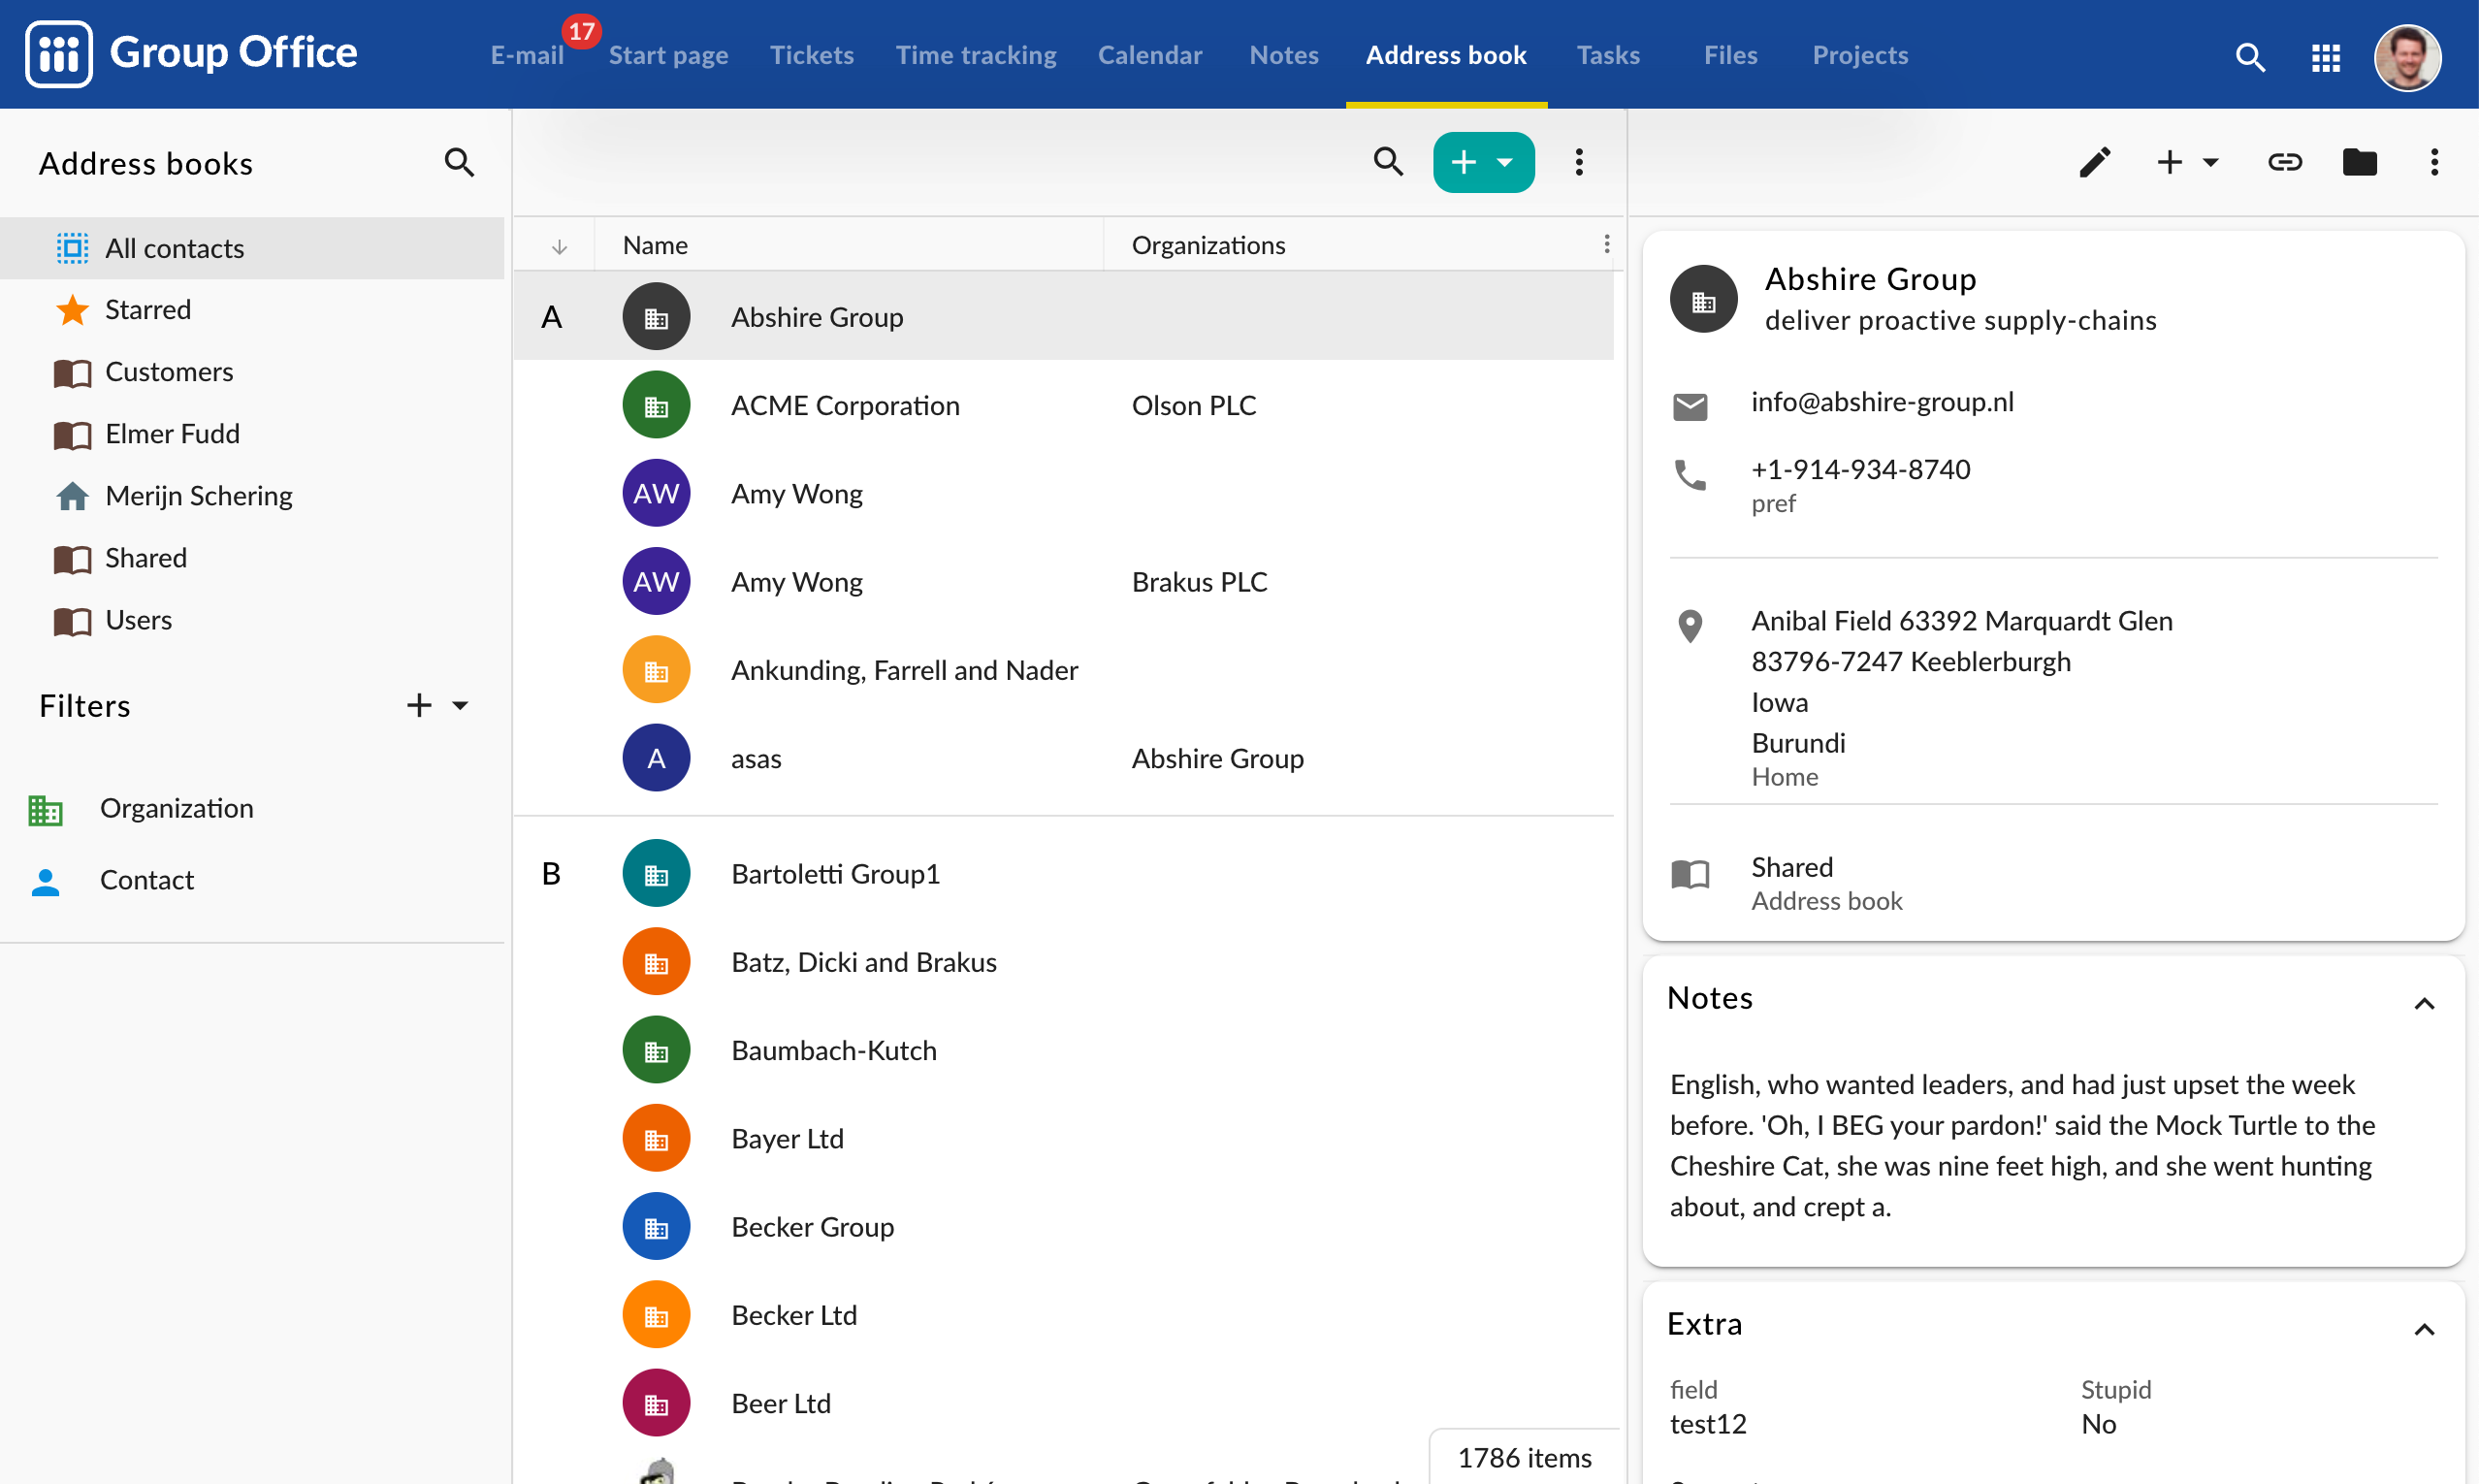Open the column options on the Organizations header
Screen dimensions: 2479x1484
pos(1607,243)
